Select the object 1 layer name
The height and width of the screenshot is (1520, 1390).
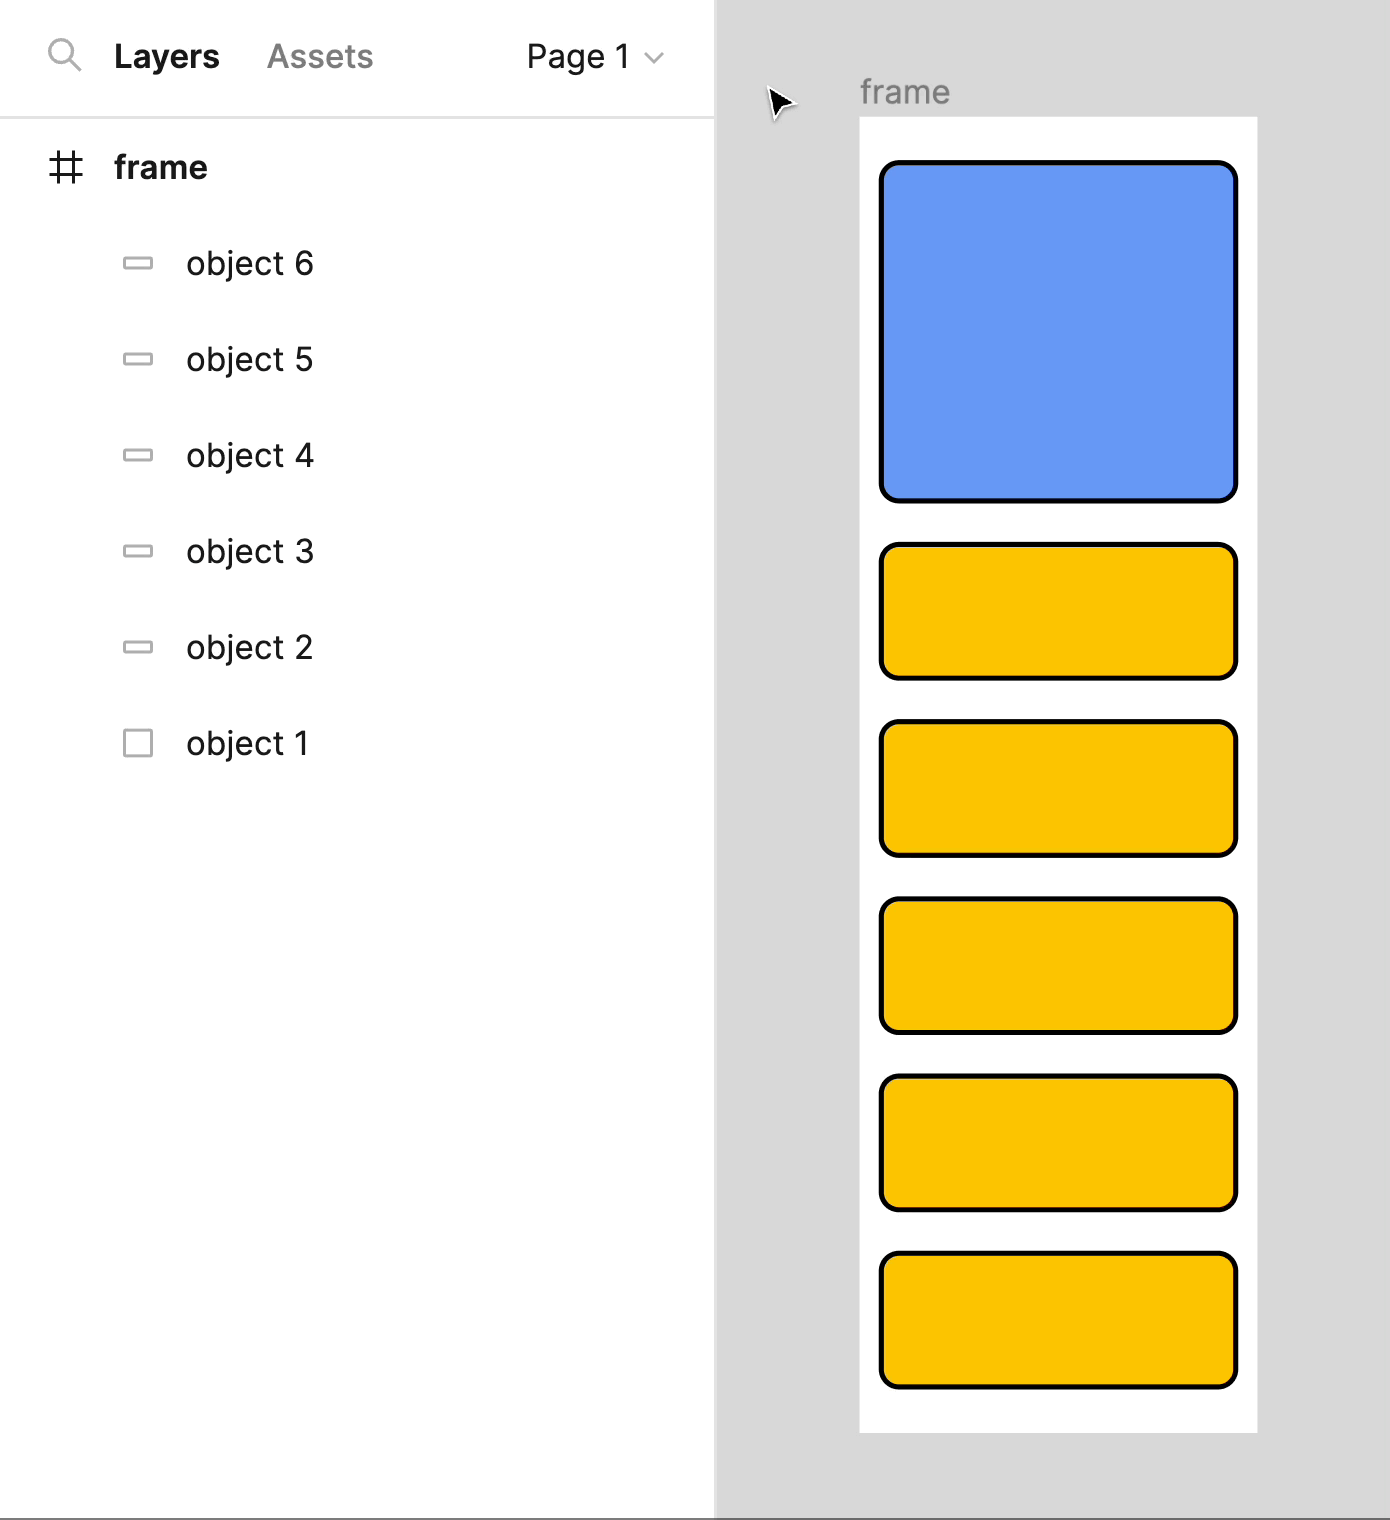(248, 743)
